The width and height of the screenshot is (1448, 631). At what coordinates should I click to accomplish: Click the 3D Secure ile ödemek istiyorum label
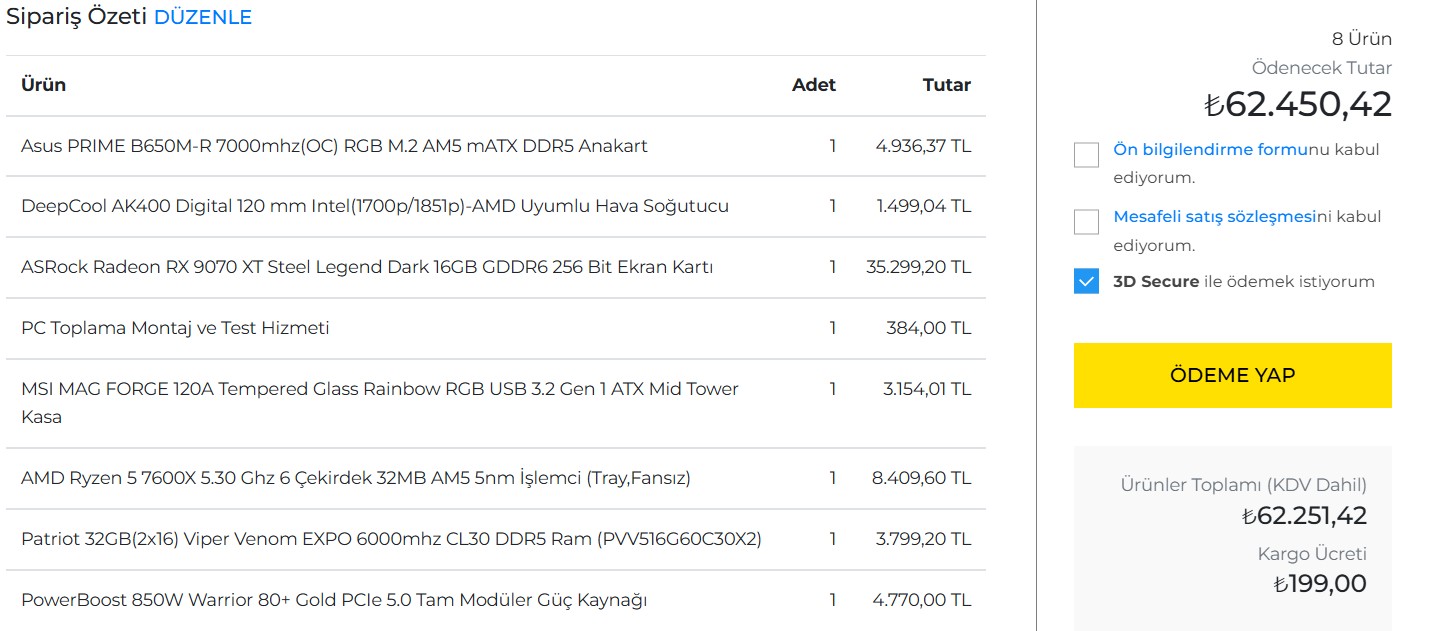1244,282
